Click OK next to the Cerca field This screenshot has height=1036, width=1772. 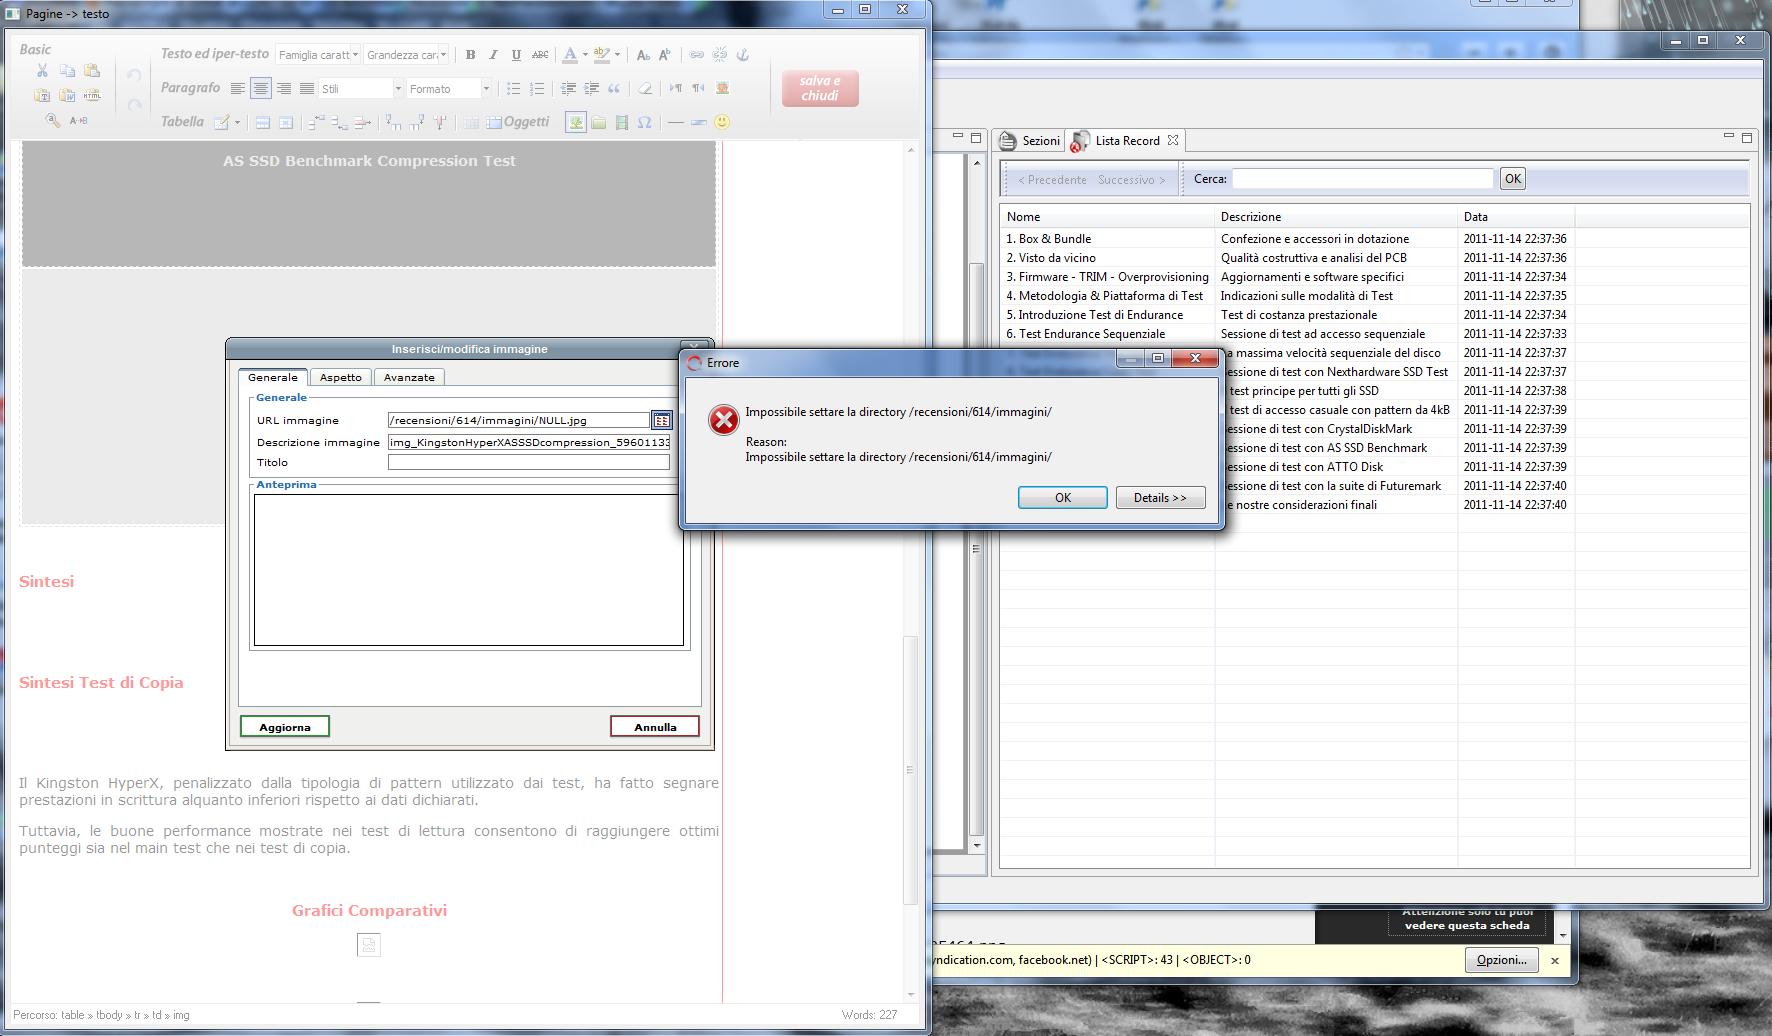1512,179
